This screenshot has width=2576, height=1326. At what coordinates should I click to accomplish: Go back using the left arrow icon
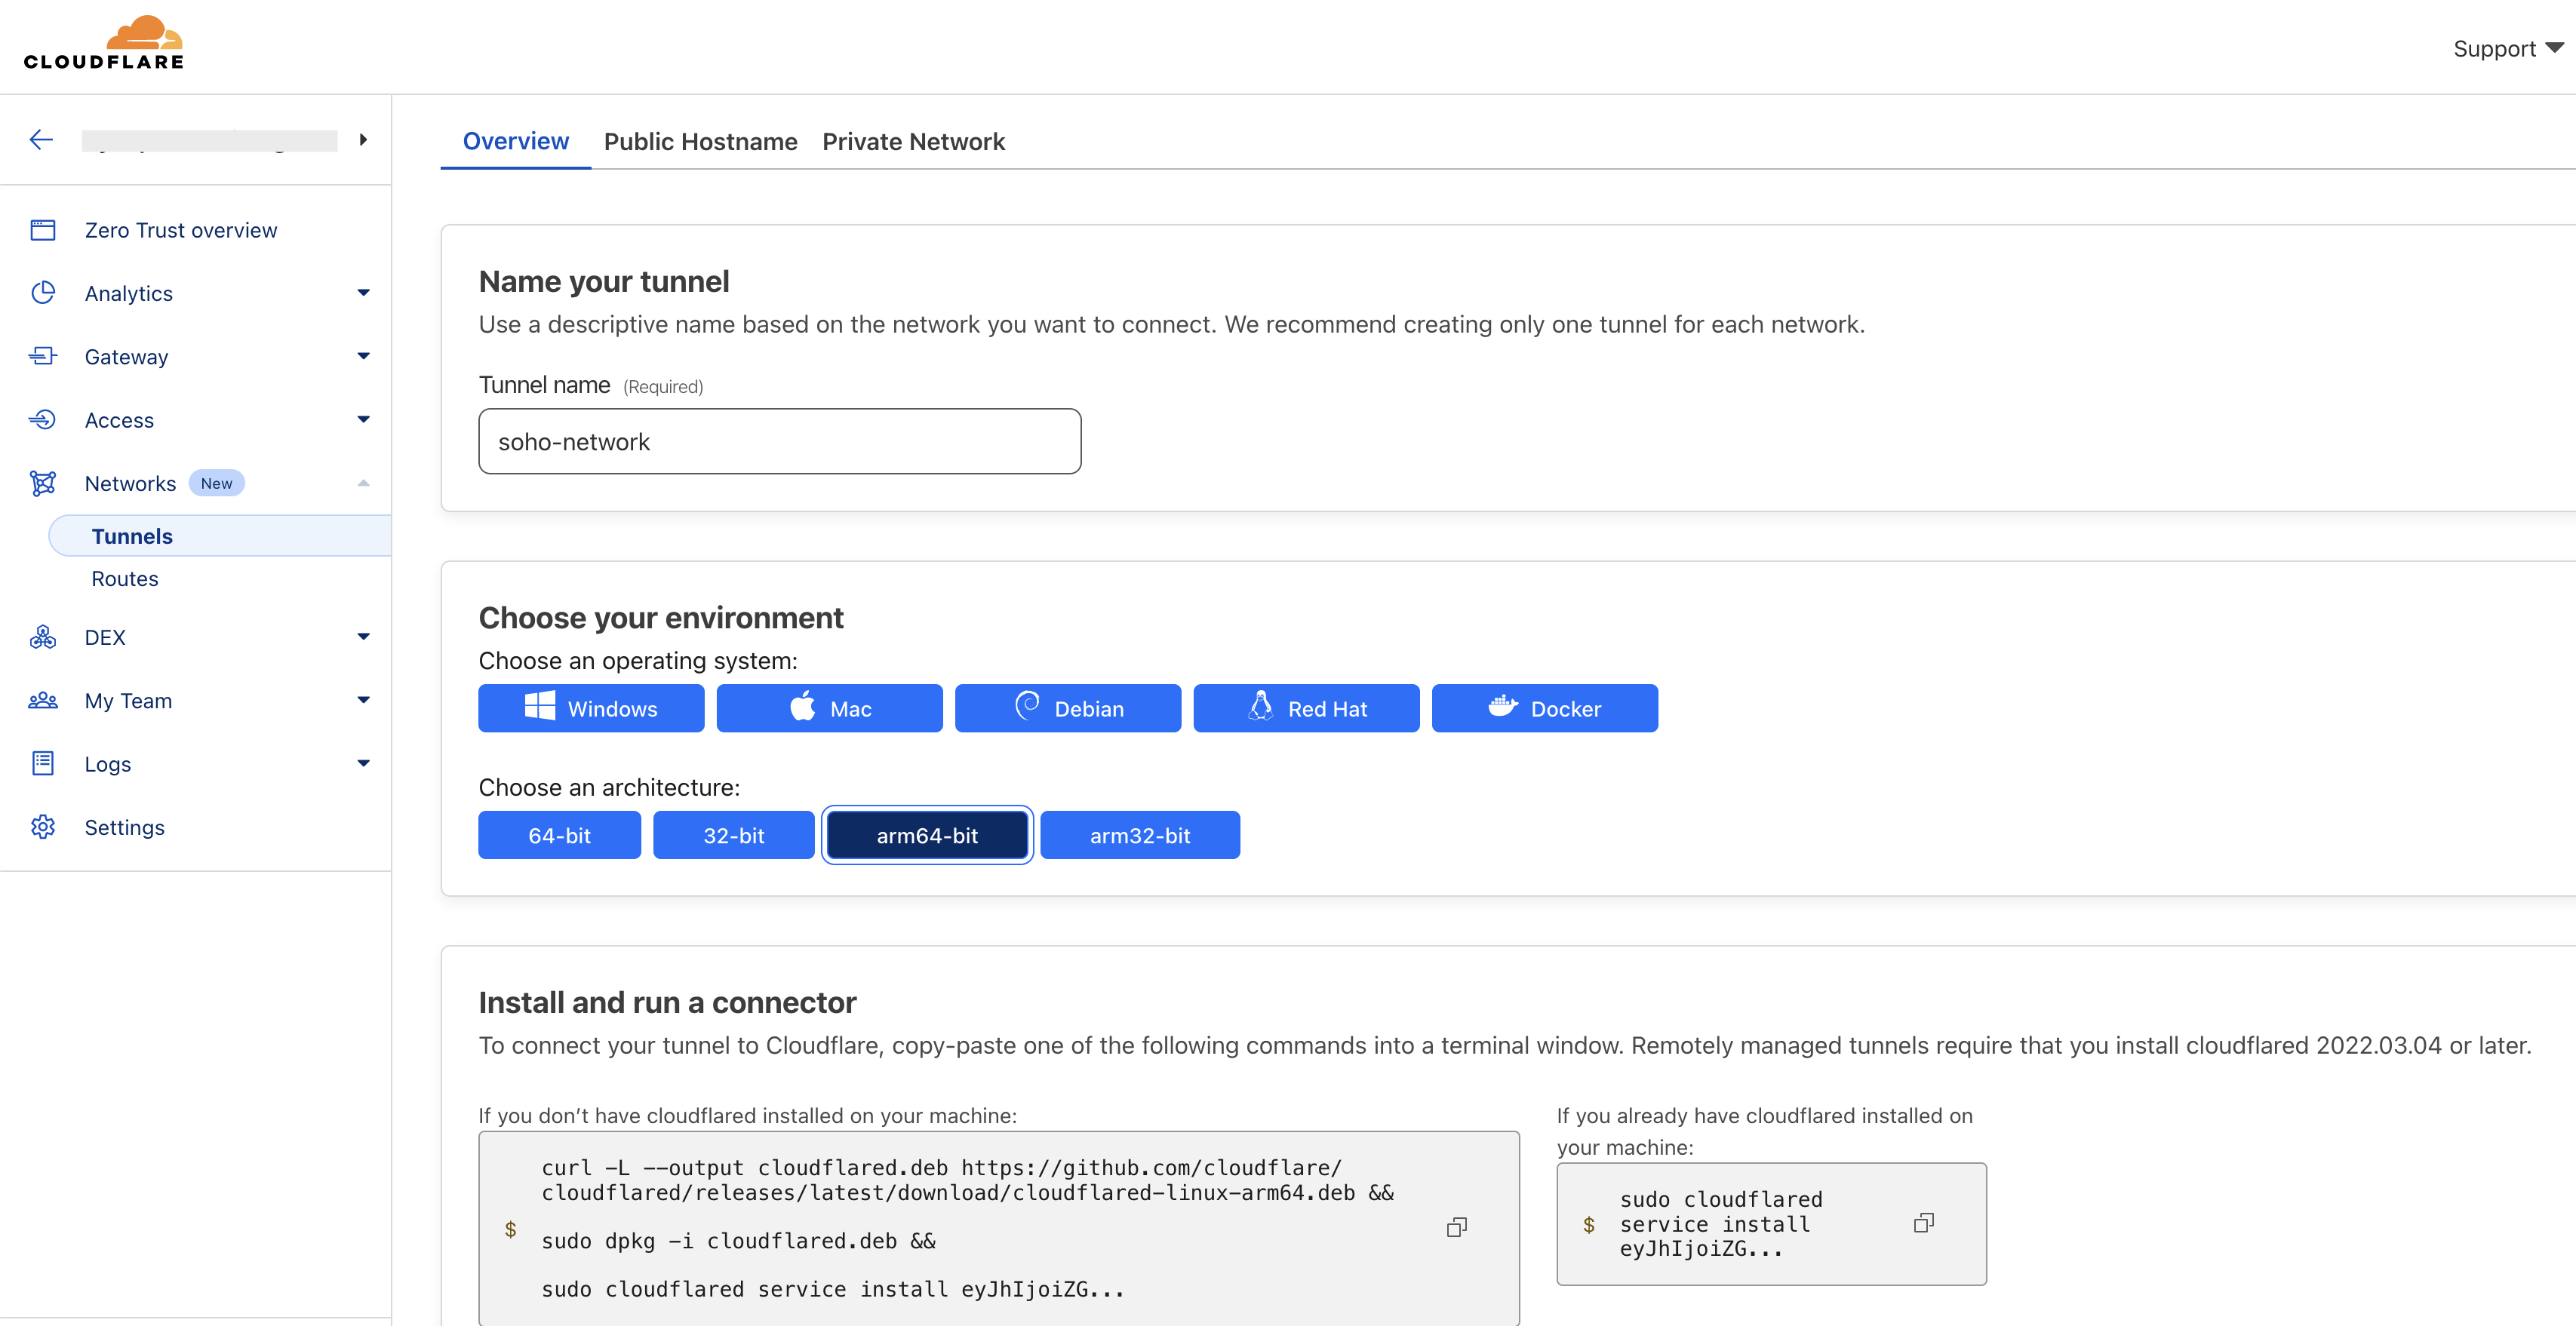coord(41,140)
